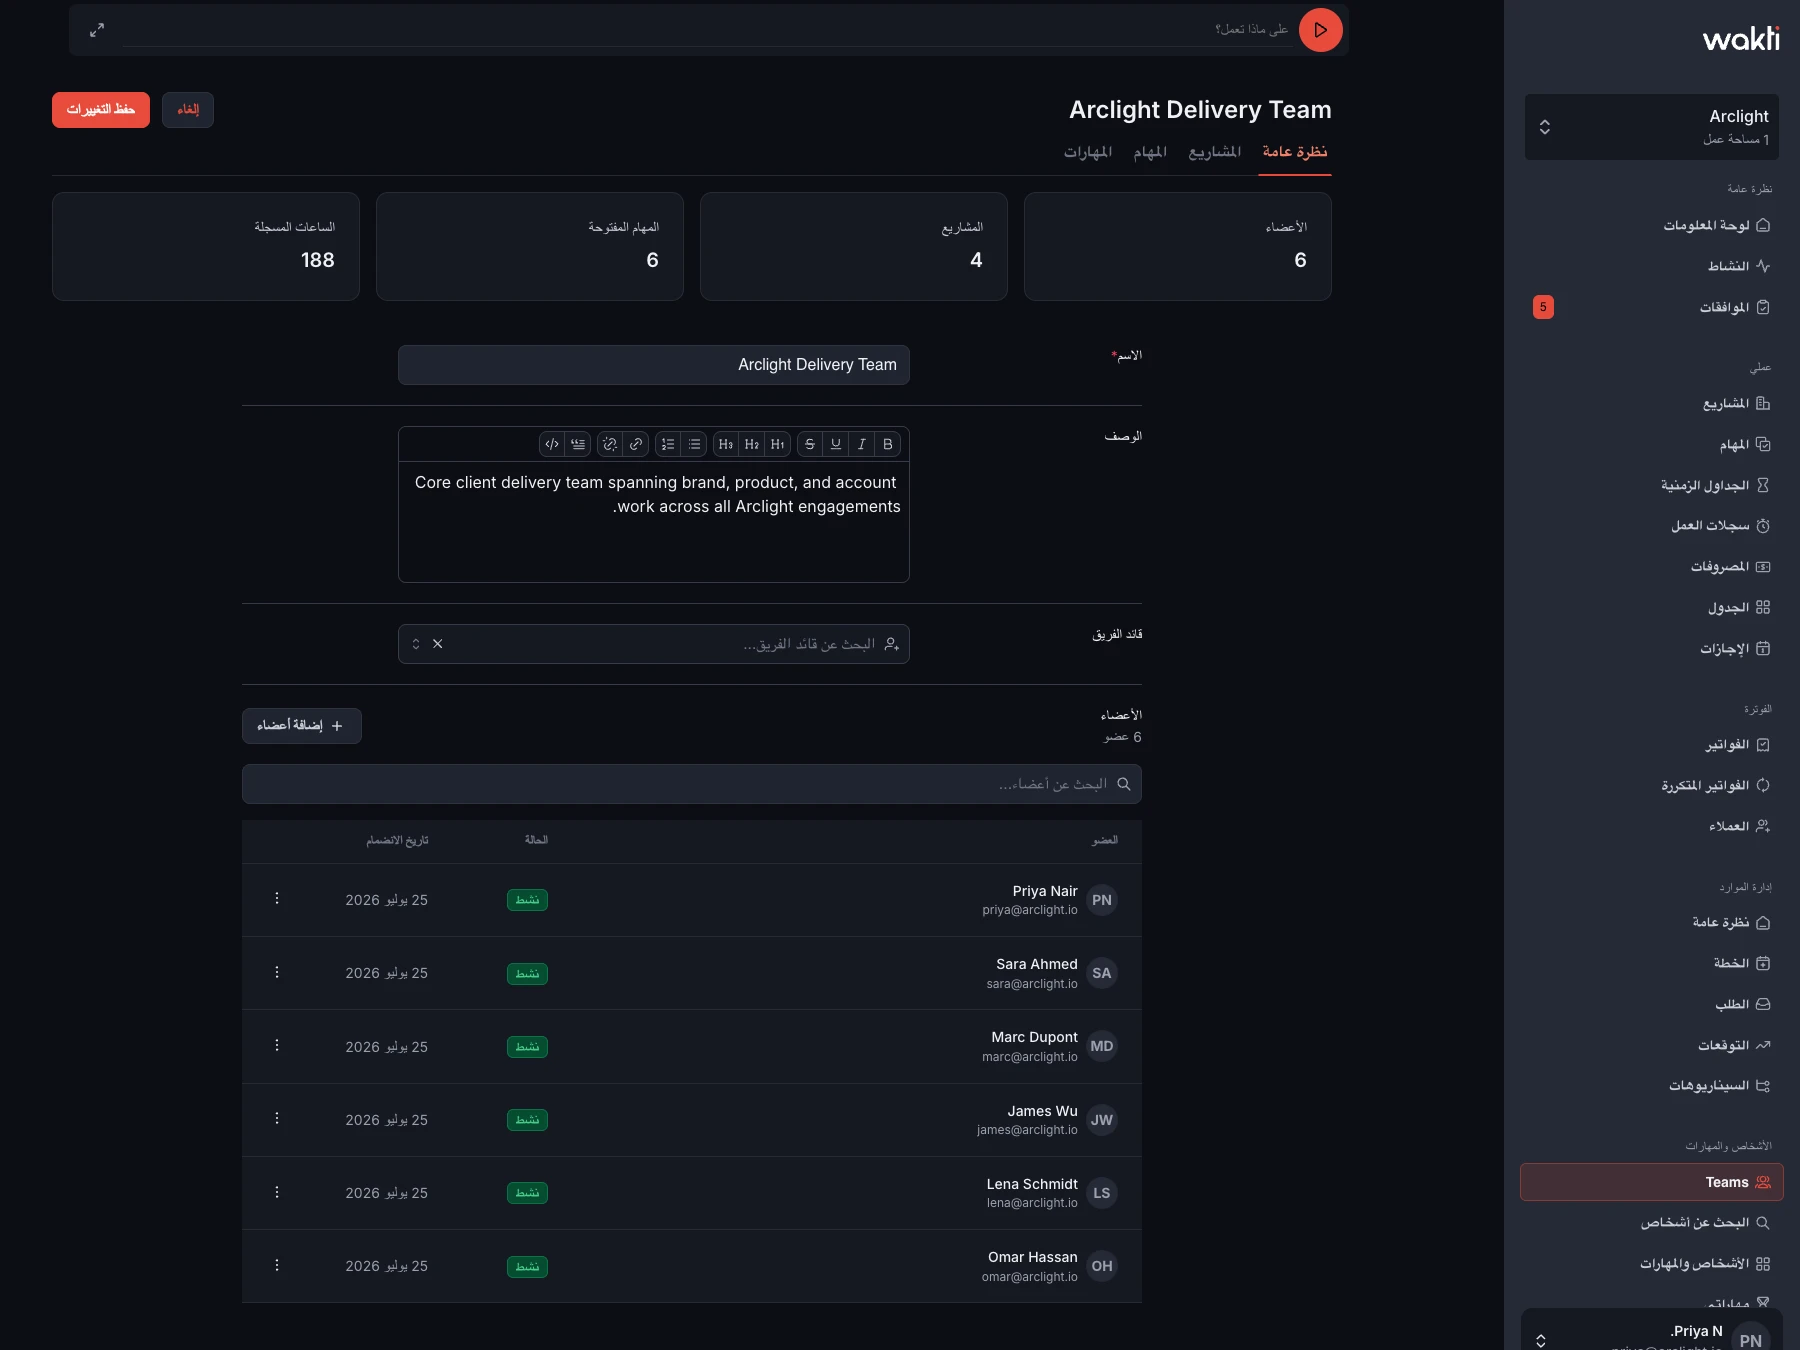Open row actions menu for Sara Ahmed
This screenshot has height=1350, width=1800.
[277, 973]
